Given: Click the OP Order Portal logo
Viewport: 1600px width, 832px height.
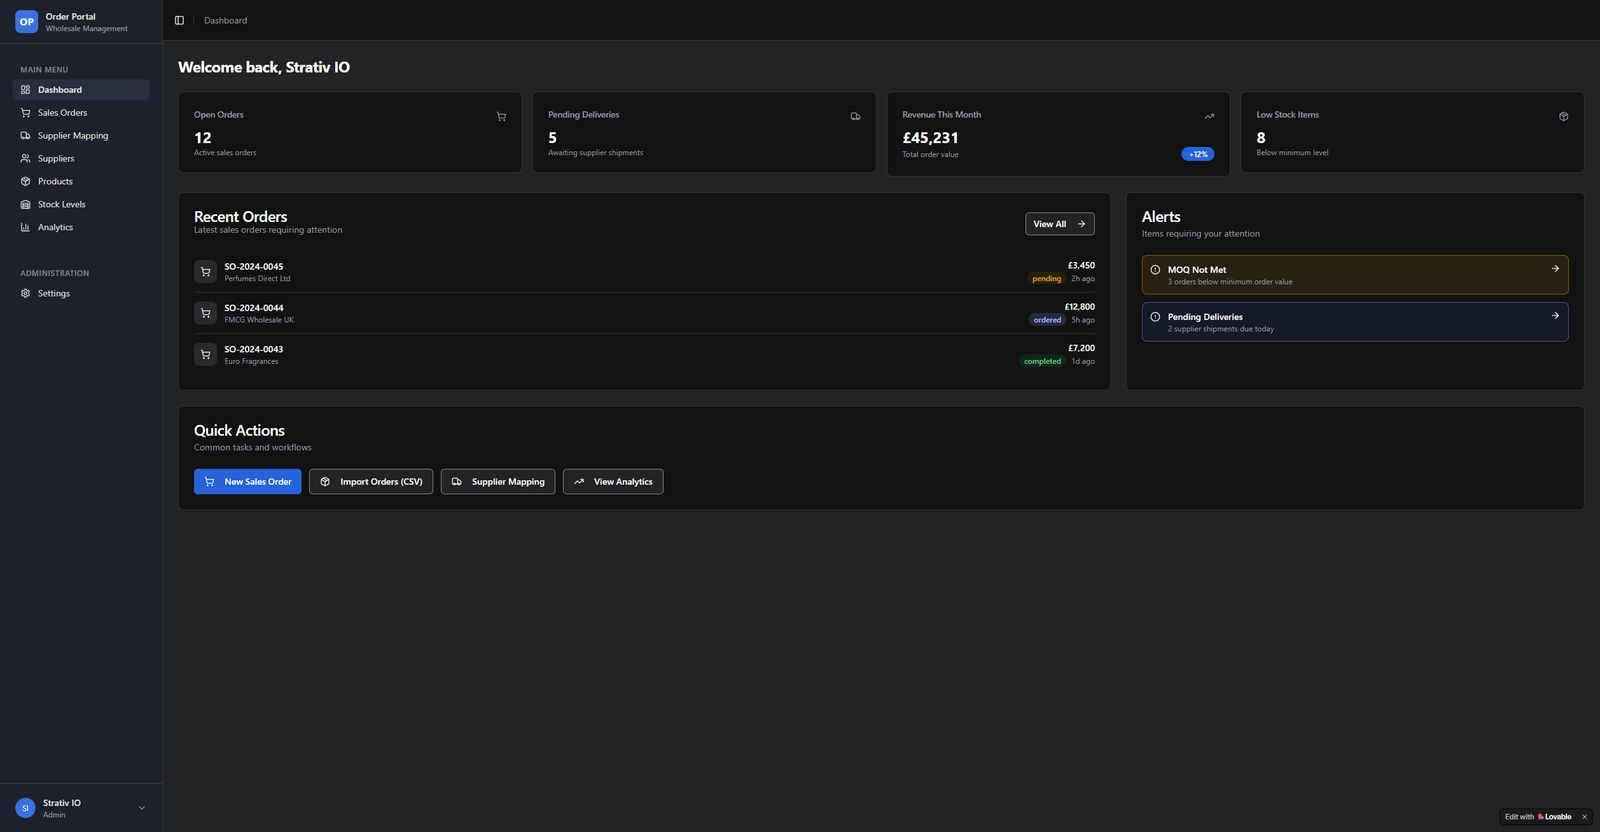Looking at the screenshot, I should click(26, 22).
